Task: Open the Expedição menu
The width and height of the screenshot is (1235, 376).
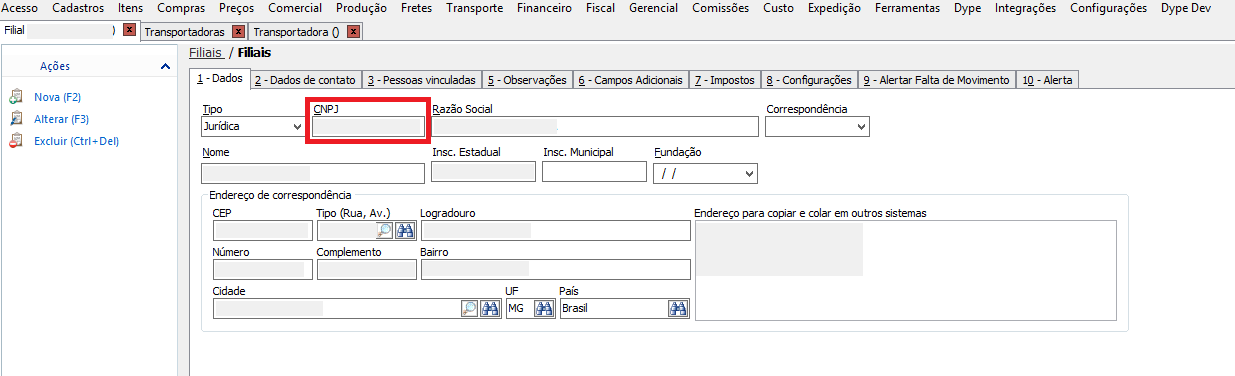Action: [834, 8]
